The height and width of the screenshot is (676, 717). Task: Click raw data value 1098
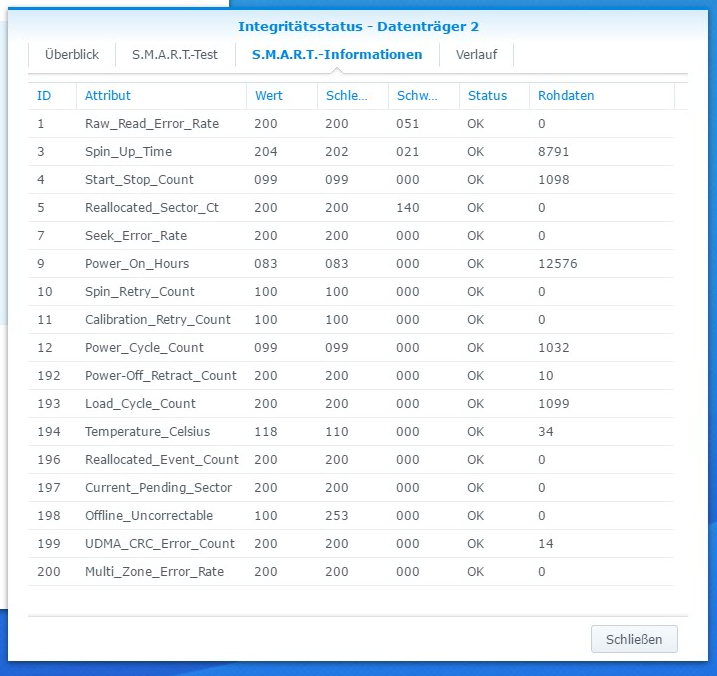(x=553, y=179)
